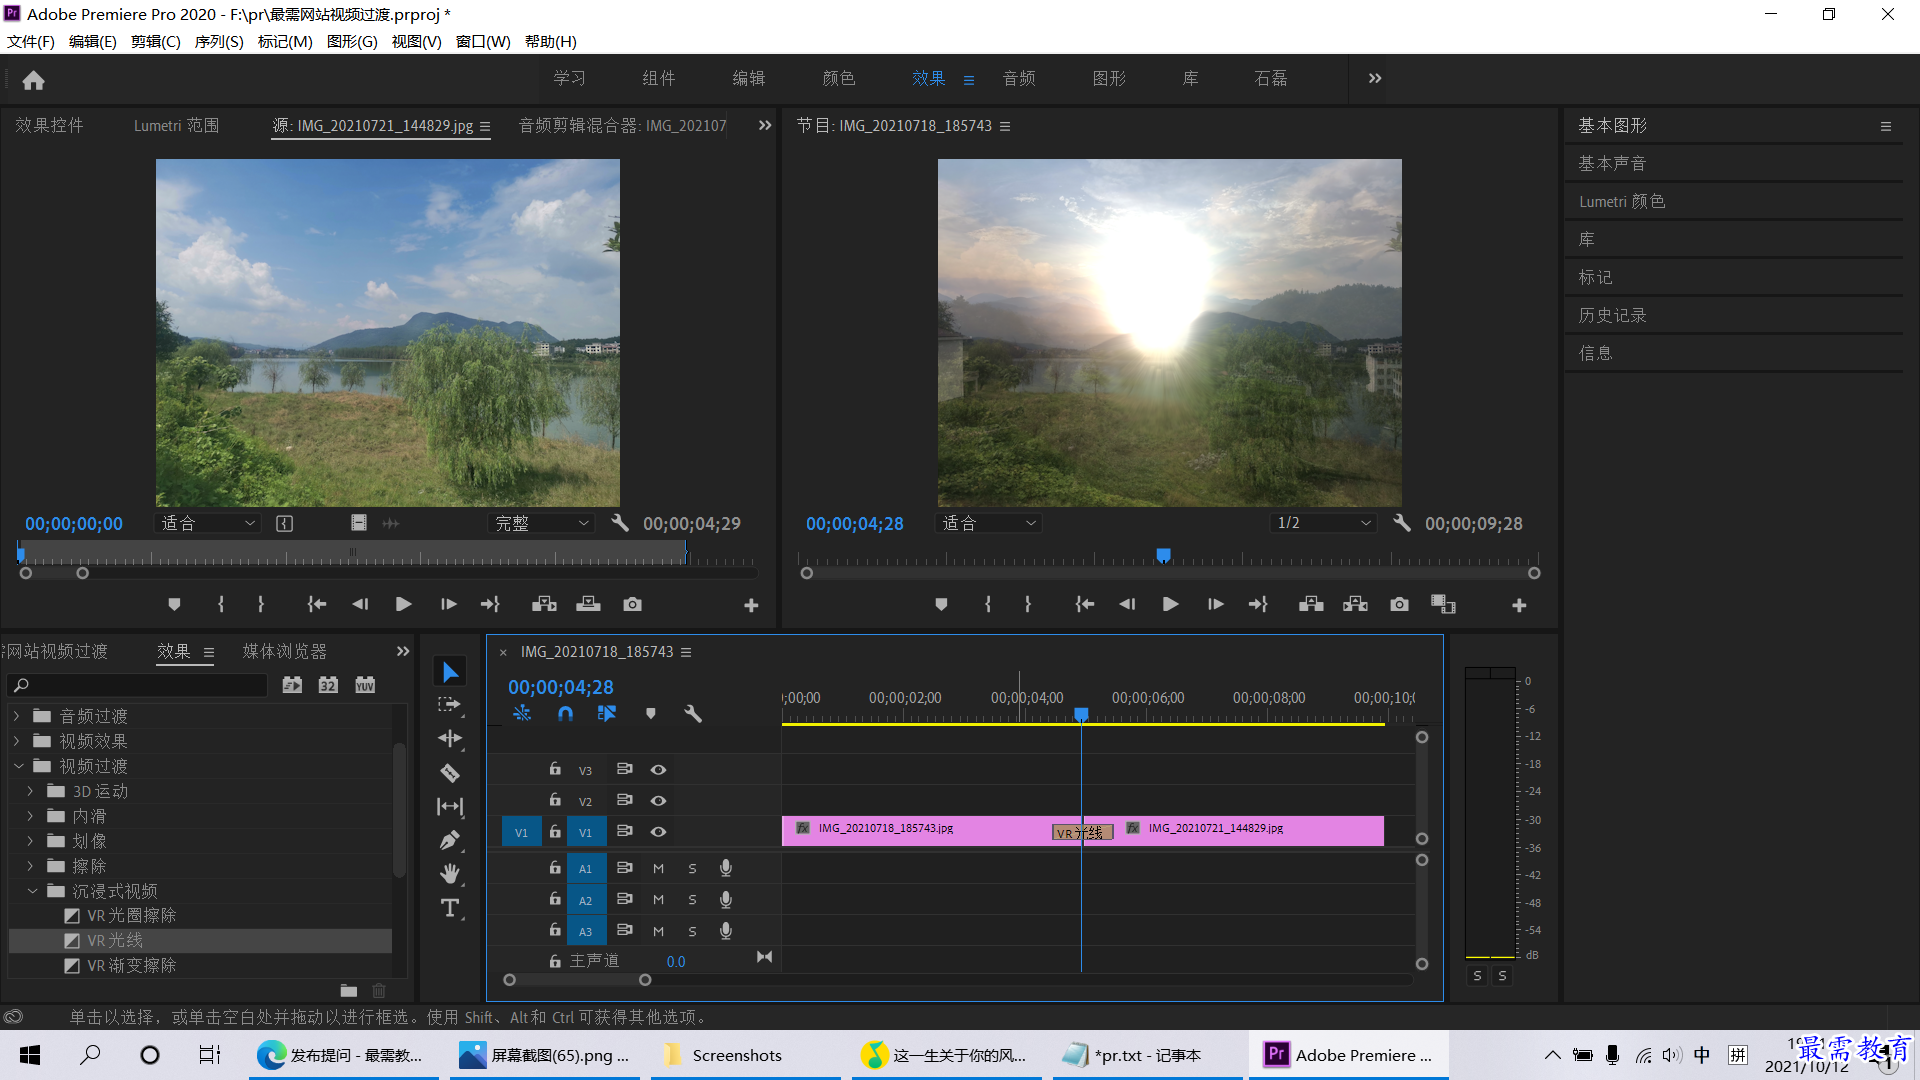Expand the 3D 运动 folder
Screen dimensions: 1920x1080
coord(30,791)
